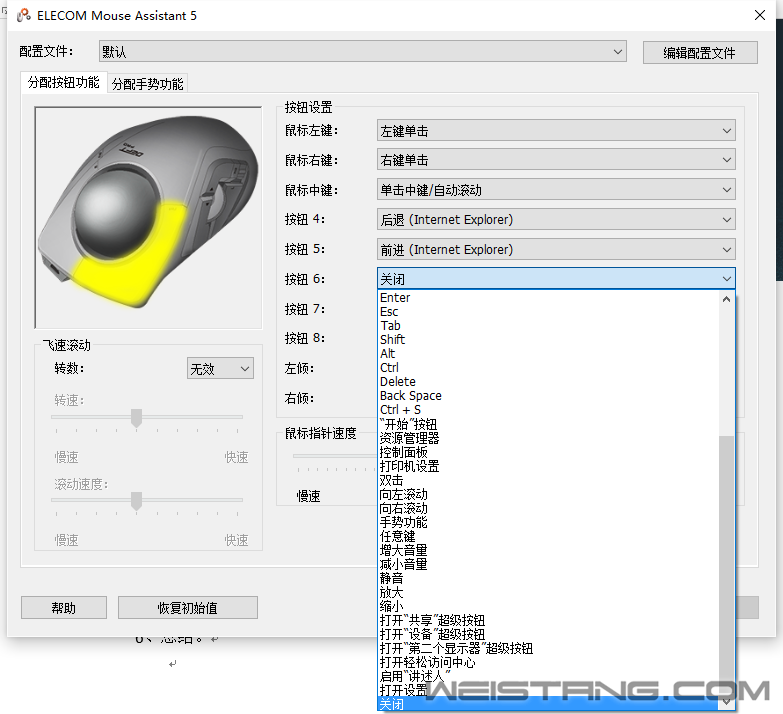Open the 鼠标左键 function dropdown
783x714 pixels.
556,131
